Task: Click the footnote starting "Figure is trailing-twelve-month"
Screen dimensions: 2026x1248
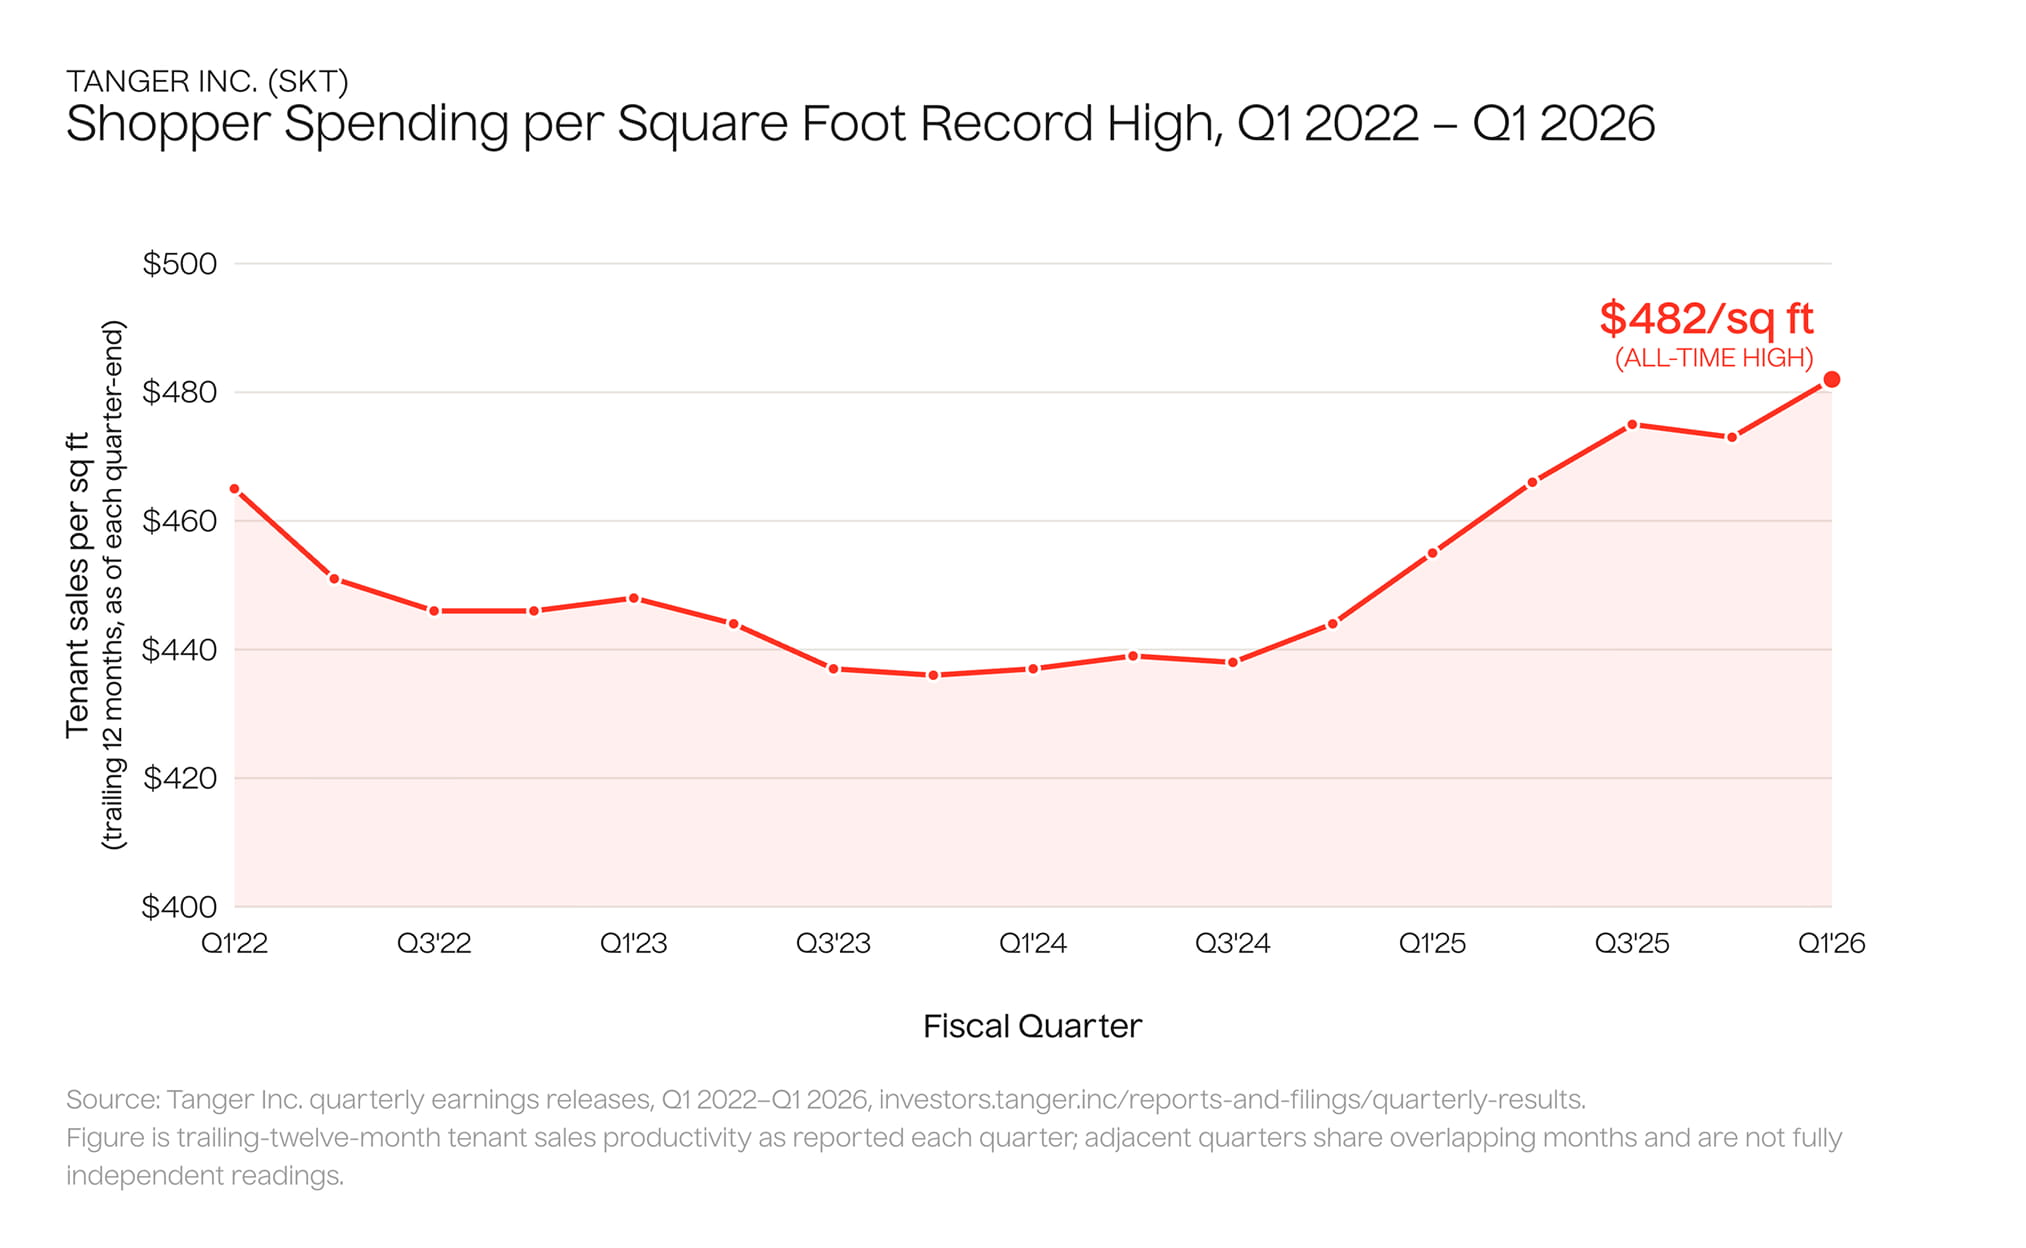Action: point(954,1157)
